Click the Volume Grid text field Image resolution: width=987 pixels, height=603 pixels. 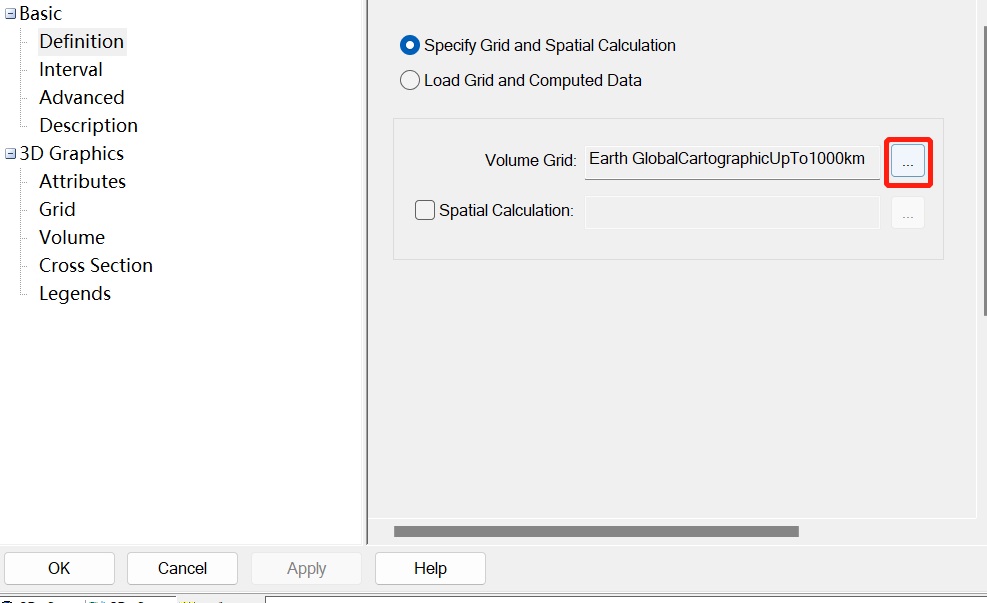point(731,160)
